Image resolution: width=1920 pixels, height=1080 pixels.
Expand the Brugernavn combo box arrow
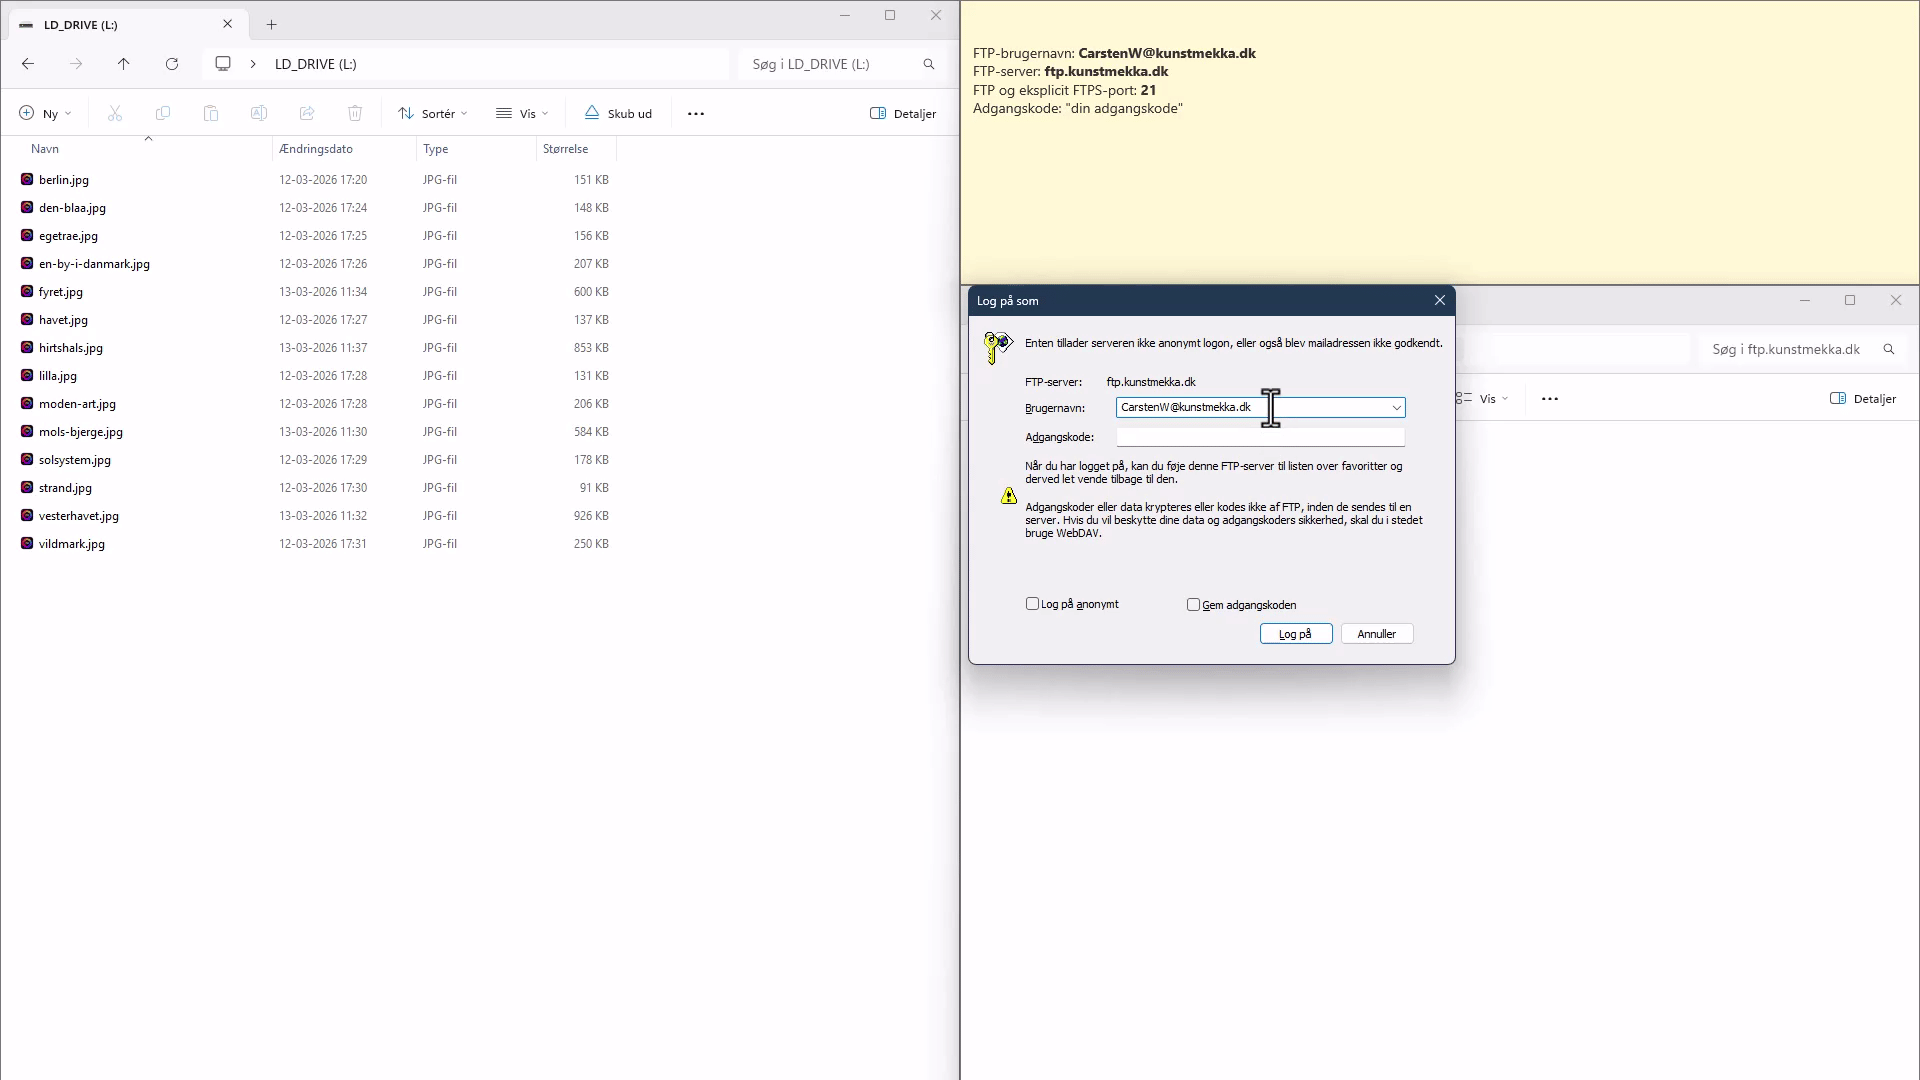[x=1396, y=408]
